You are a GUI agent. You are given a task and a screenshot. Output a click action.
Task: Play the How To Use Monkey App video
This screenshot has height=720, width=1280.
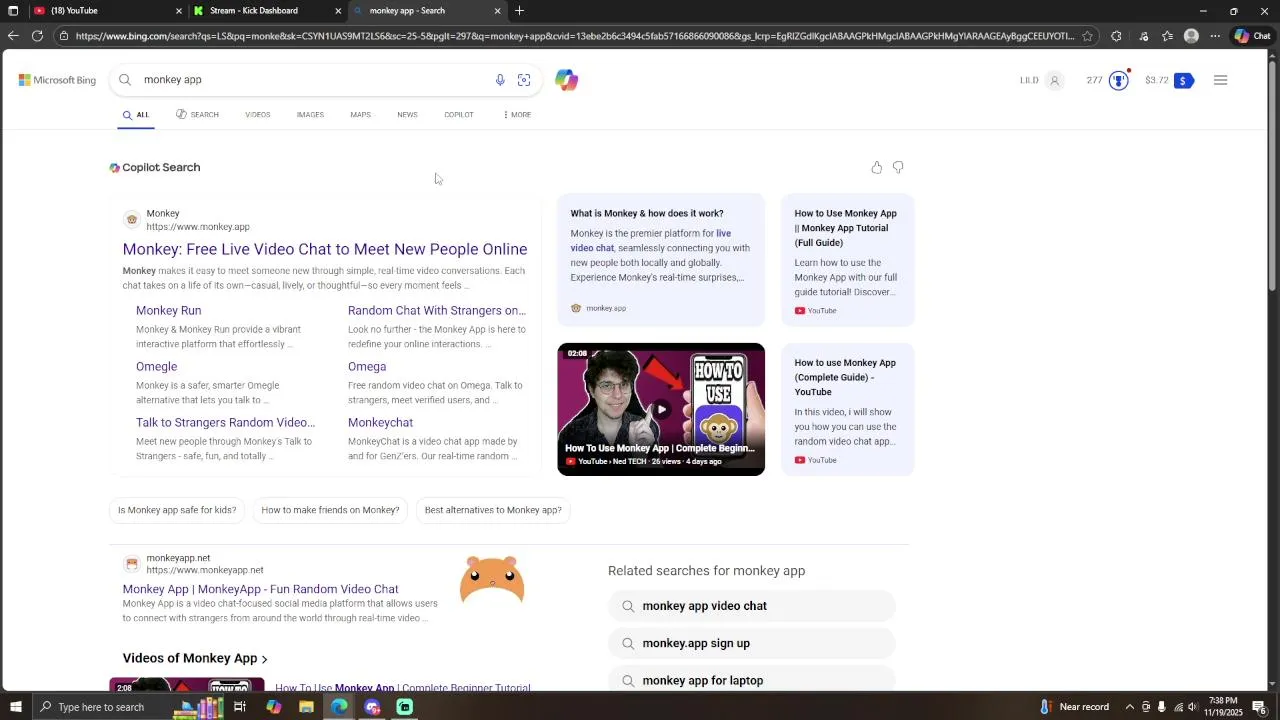click(x=661, y=409)
